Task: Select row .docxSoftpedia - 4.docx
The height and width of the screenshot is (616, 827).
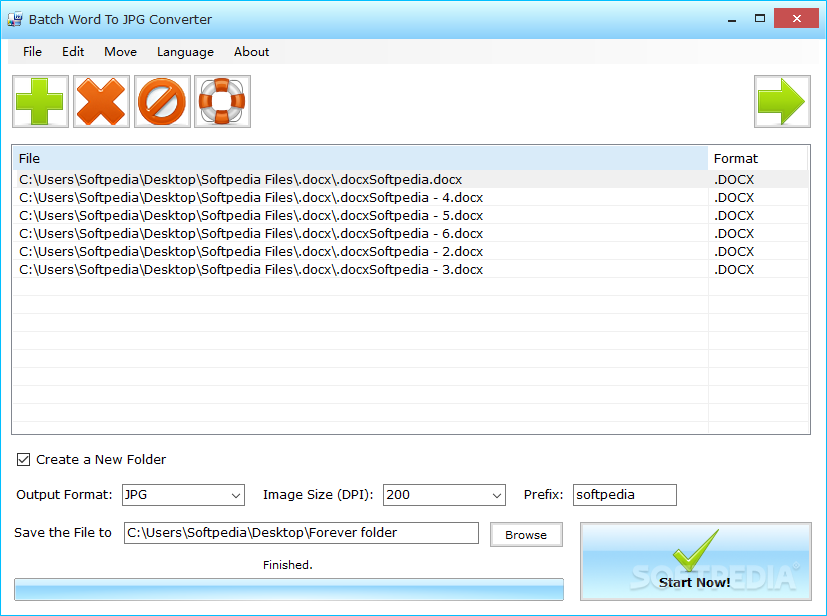Action: (x=411, y=197)
